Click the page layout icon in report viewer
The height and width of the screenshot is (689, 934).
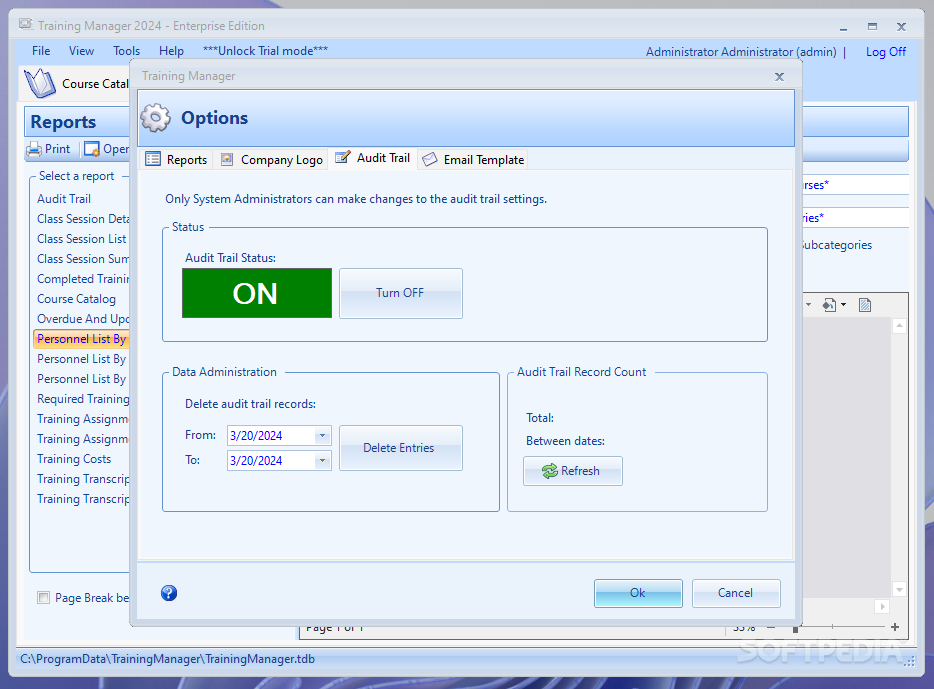(x=865, y=305)
